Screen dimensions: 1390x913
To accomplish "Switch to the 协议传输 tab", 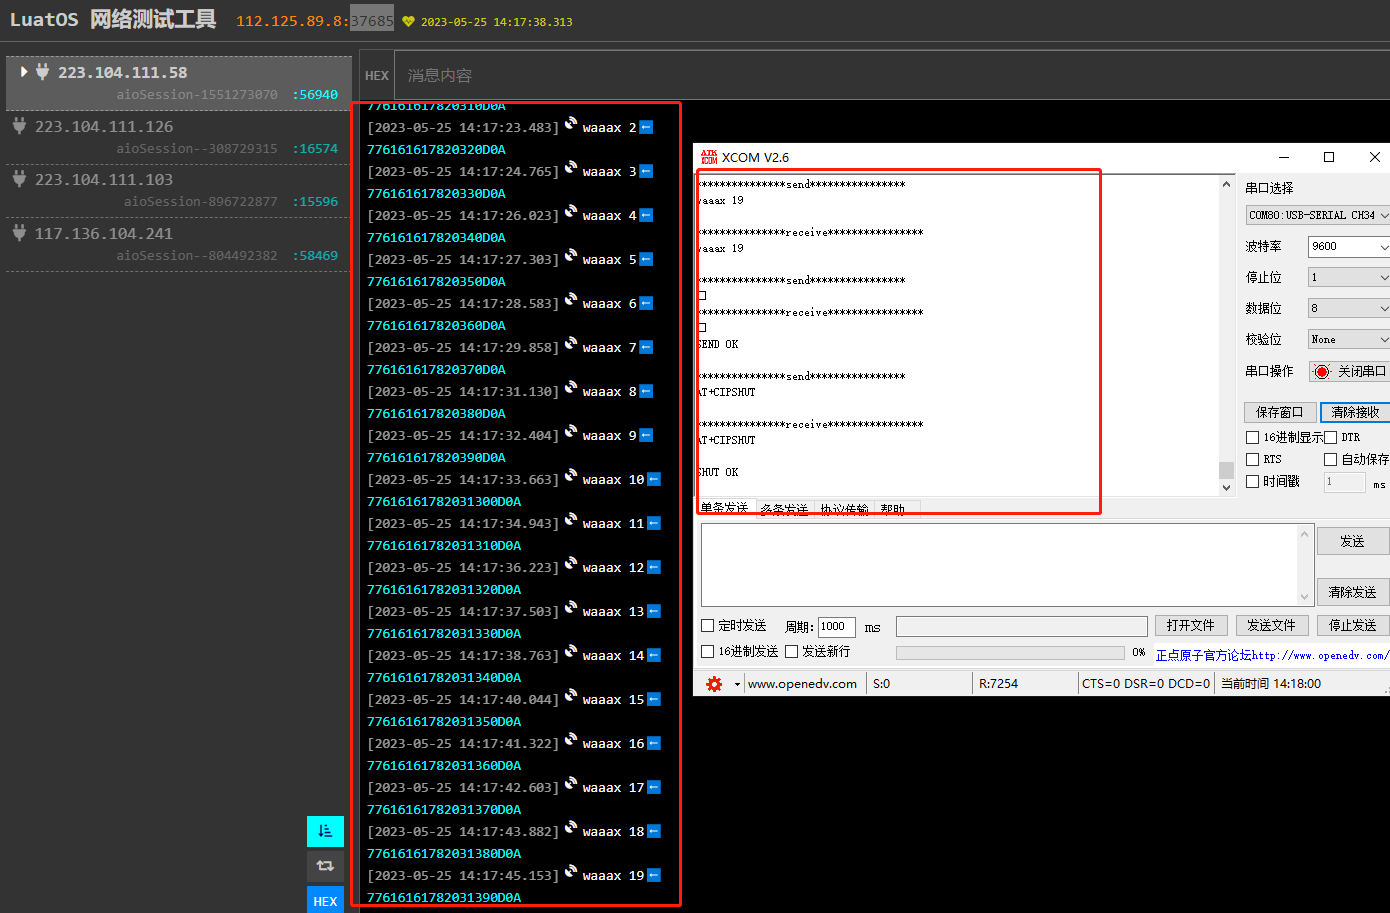I will coord(844,509).
